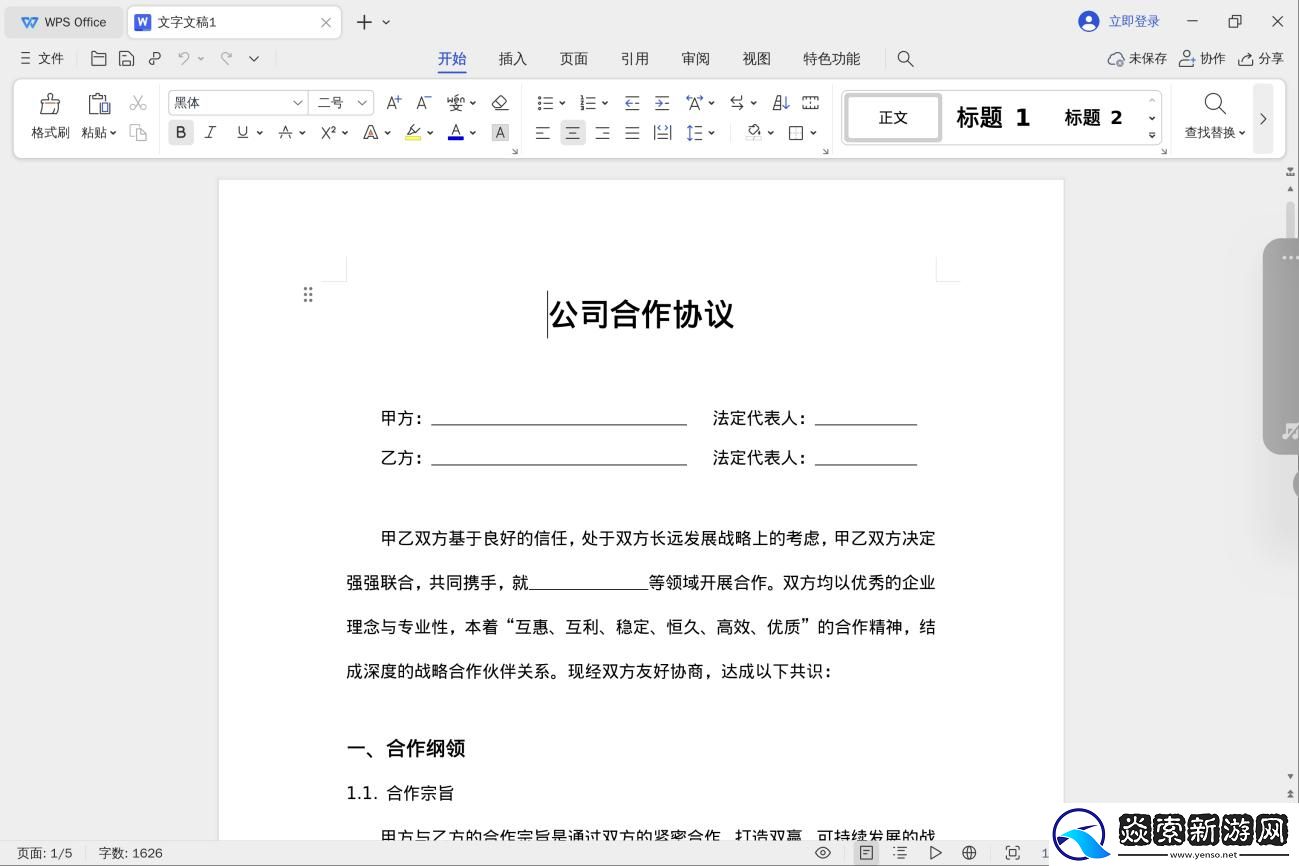Open the sort text icon

click(780, 102)
